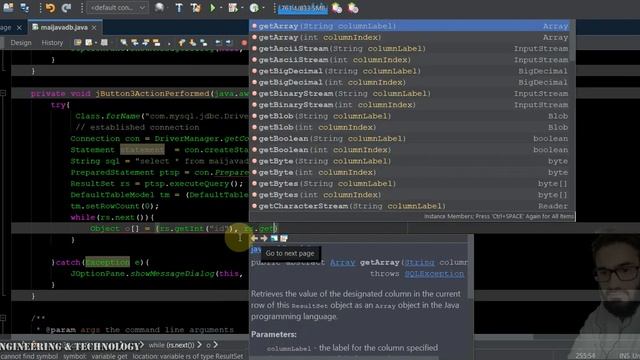Choose getBlob(String columnLabel) suggestion
This screenshot has height=360, width=640.
[x=409, y=116]
